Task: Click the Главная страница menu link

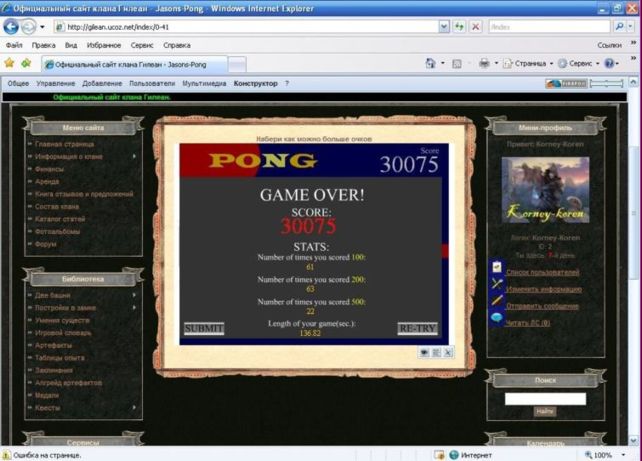Action: coord(64,144)
